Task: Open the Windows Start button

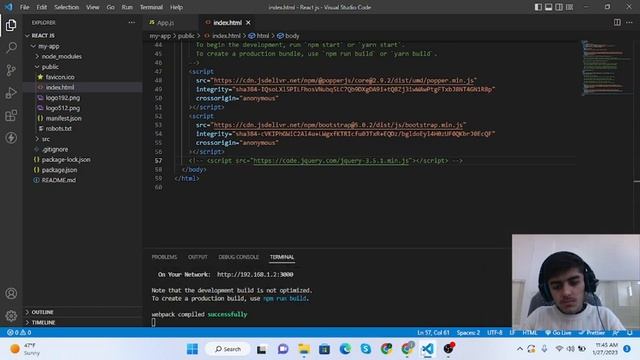Action: 192,349
